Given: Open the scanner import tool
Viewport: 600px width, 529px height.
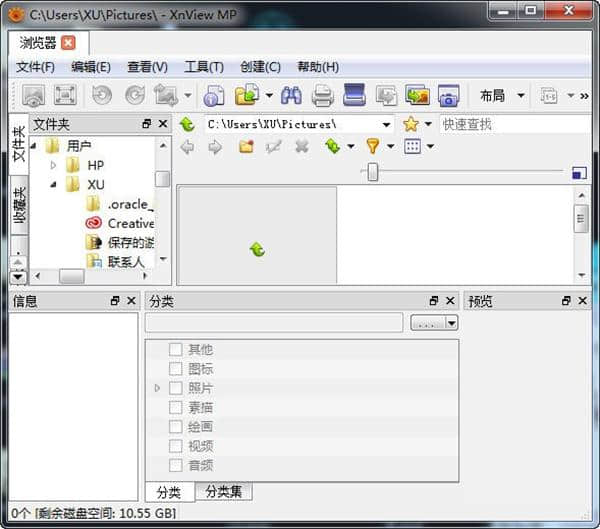Looking at the screenshot, I should [x=354, y=96].
